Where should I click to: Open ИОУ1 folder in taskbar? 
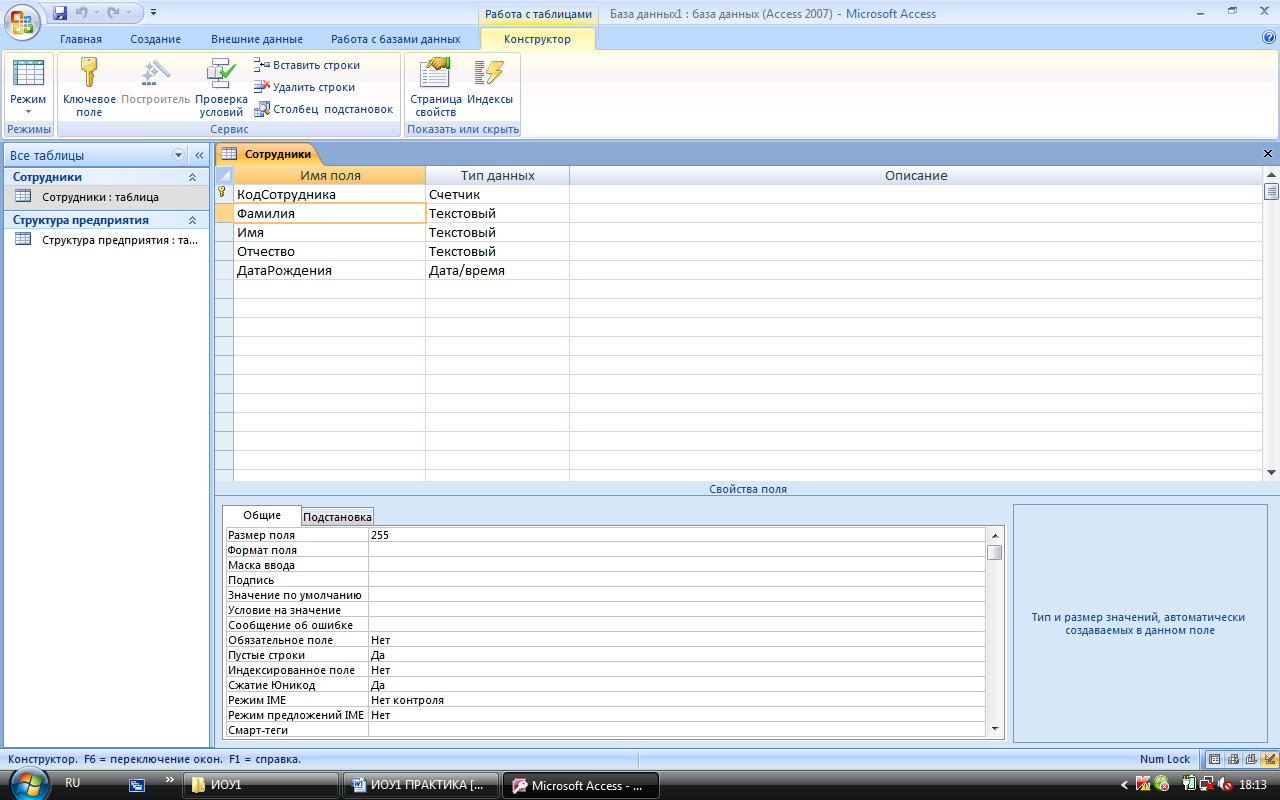point(260,785)
